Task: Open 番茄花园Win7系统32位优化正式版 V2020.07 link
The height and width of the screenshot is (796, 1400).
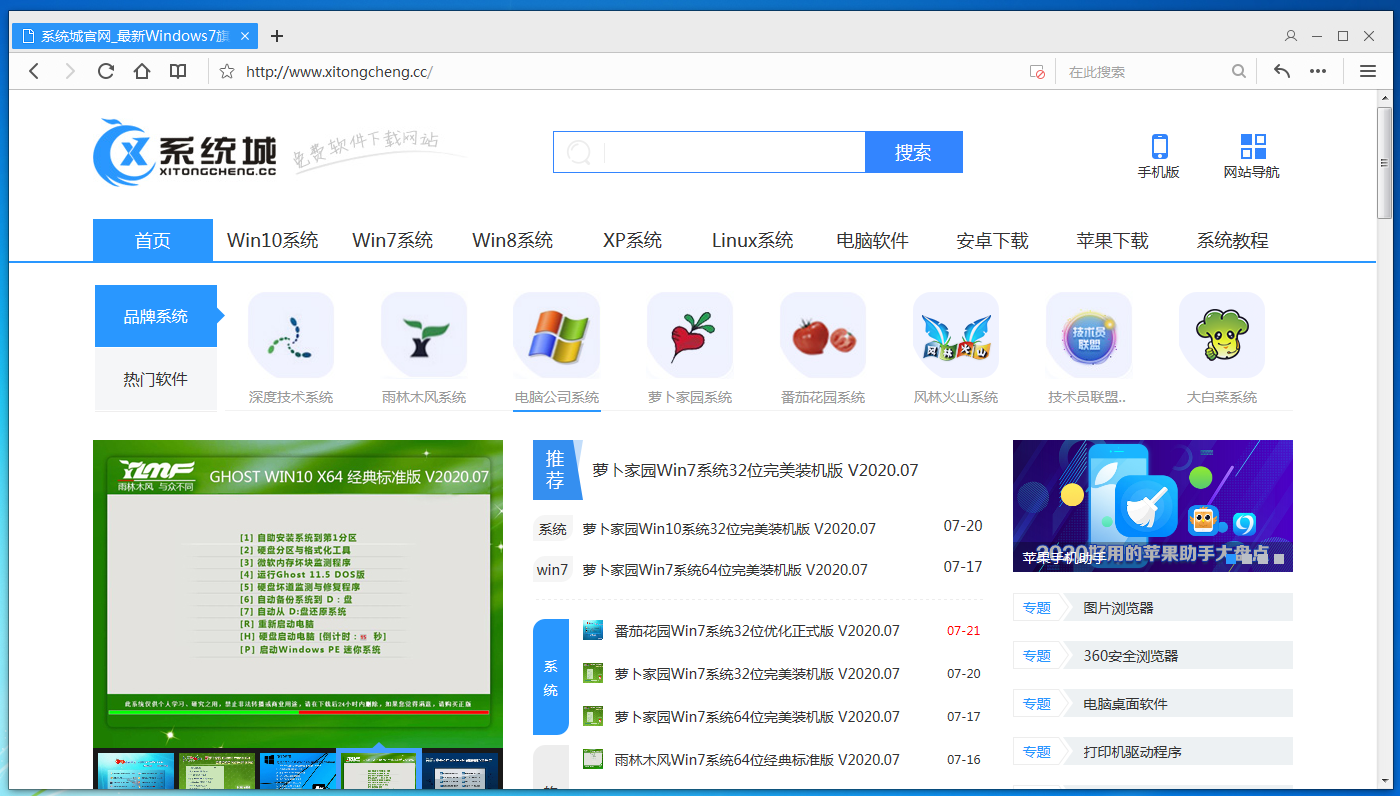Action: point(757,631)
